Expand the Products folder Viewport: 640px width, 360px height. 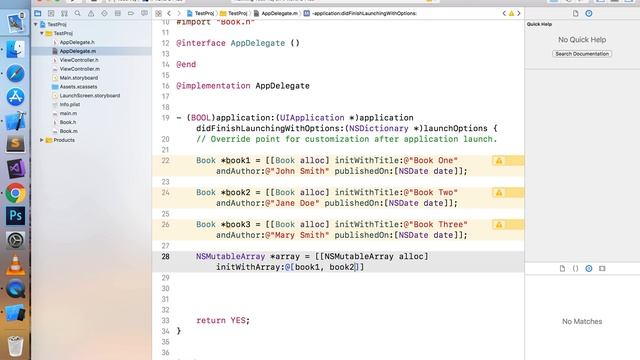(x=42, y=140)
